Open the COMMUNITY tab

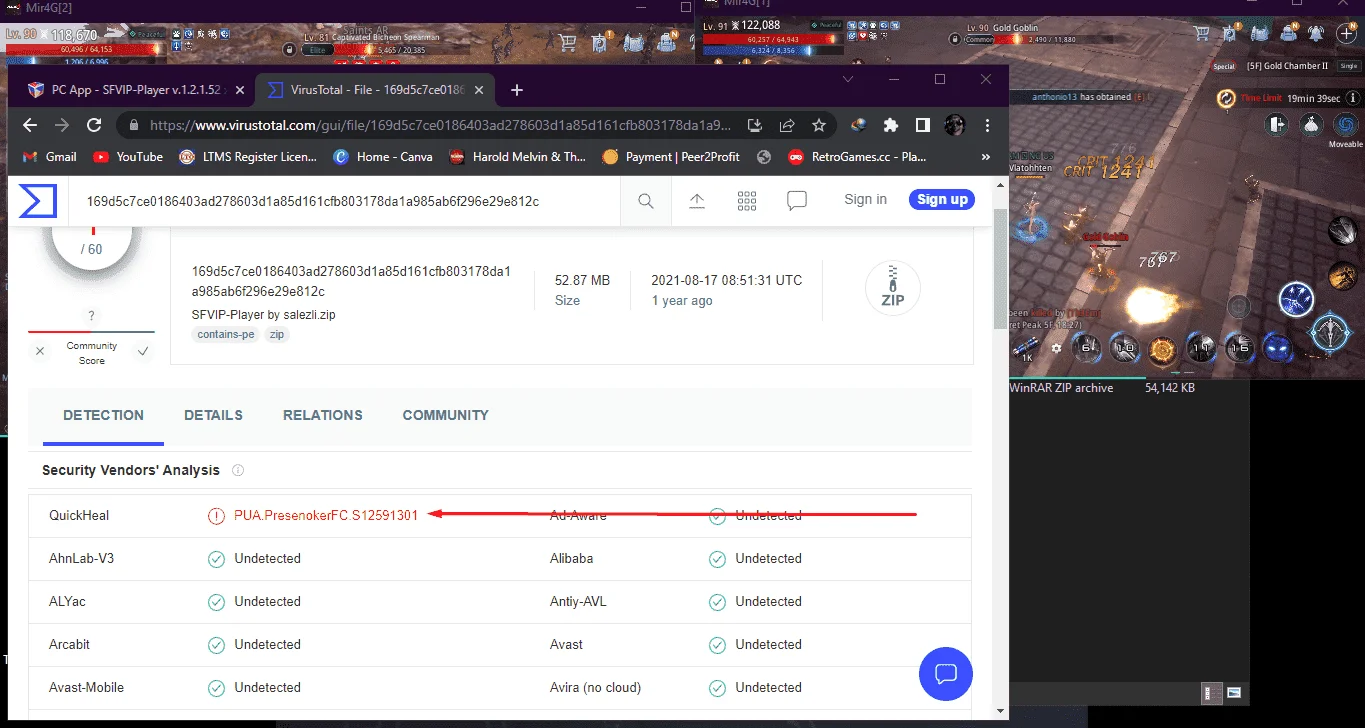click(446, 415)
